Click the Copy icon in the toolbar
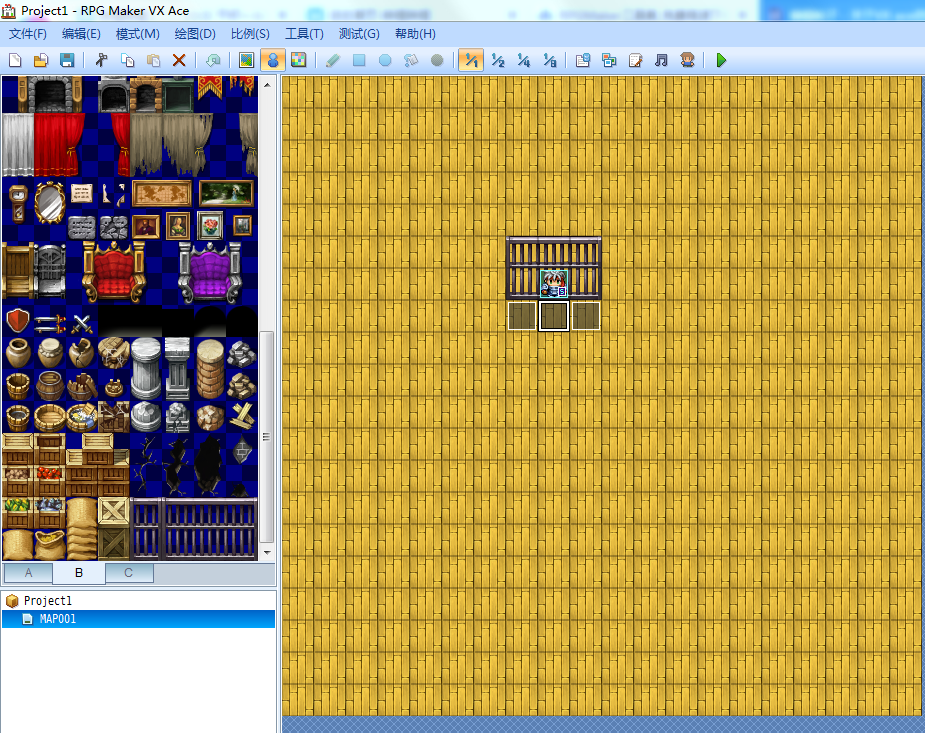This screenshot has height=733, width=925. click(x=127, y=60)
